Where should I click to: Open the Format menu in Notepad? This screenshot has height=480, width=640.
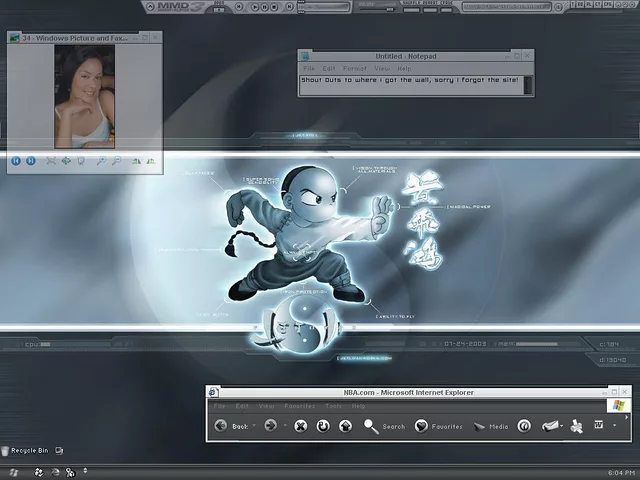(x=355, y=68)
